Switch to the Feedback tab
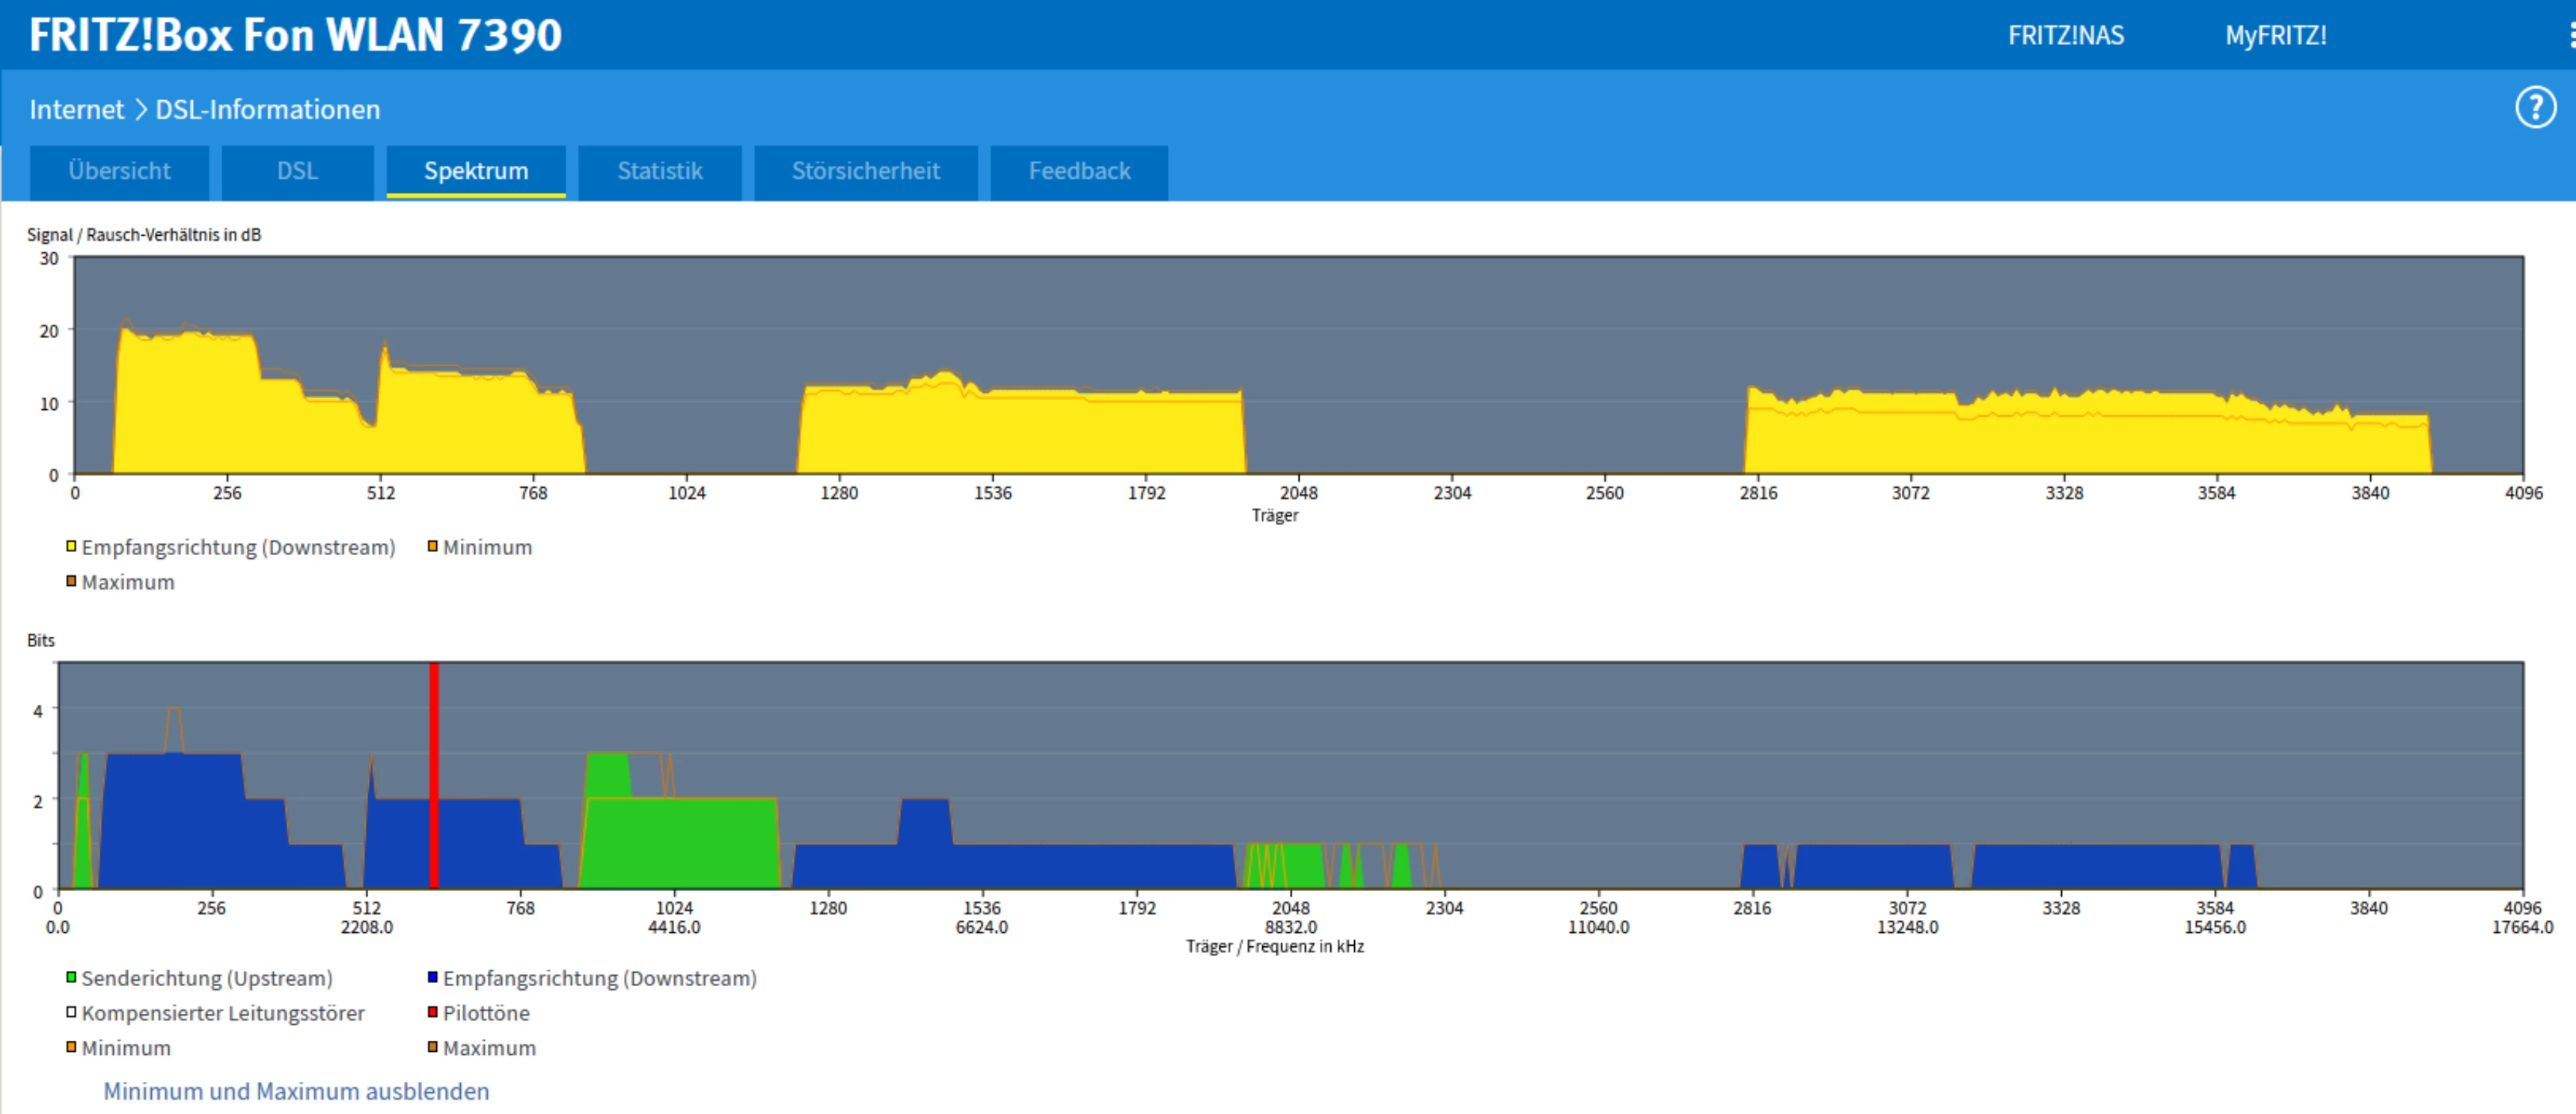 click(x=1079, y=171)
